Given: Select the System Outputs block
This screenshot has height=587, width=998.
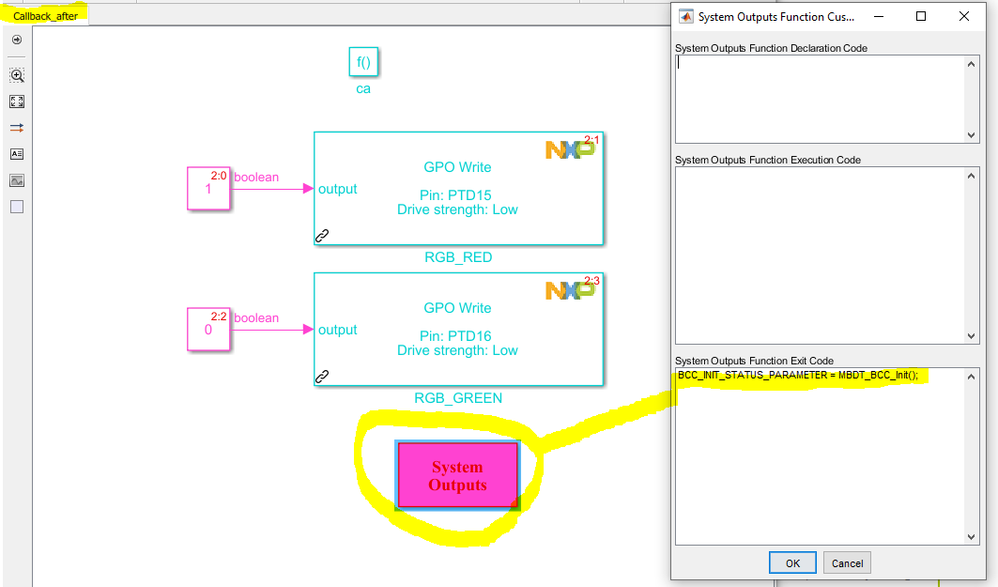Looking at the screenshot, I should click(458, 476).
